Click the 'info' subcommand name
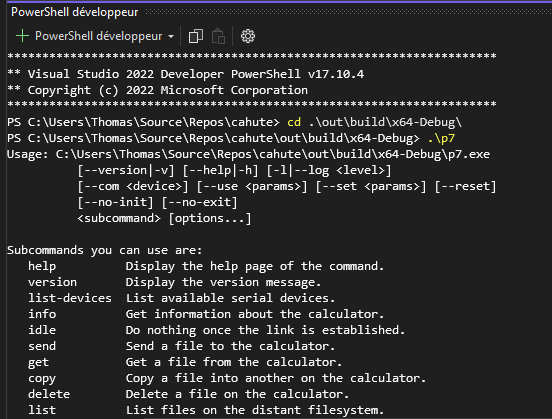552x419 pixels. (x=42, y=314)
